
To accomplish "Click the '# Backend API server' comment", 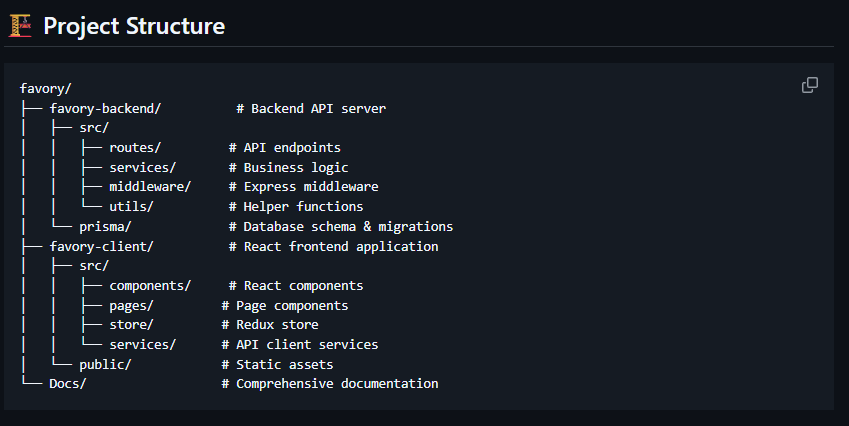I will tap(311, 108).
